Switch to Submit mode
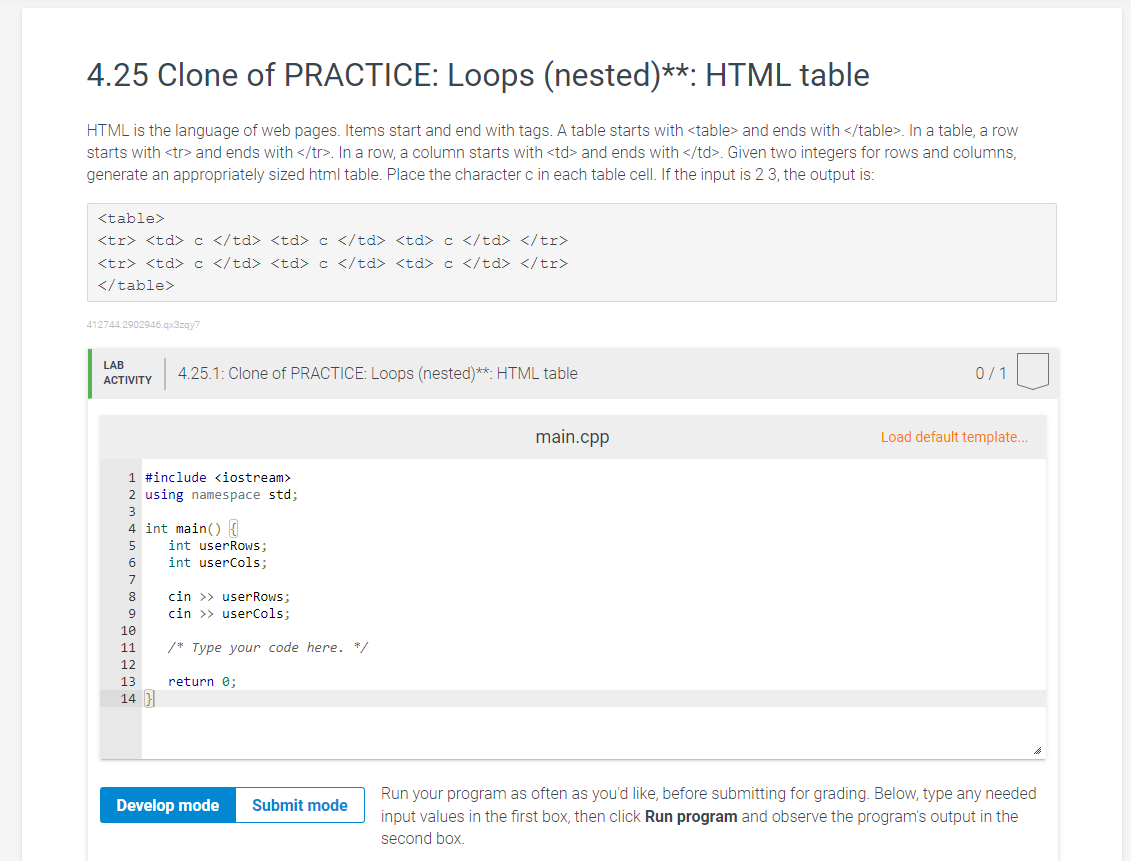1131x861 pixels. pyautogui.click(x=299, y=805)
